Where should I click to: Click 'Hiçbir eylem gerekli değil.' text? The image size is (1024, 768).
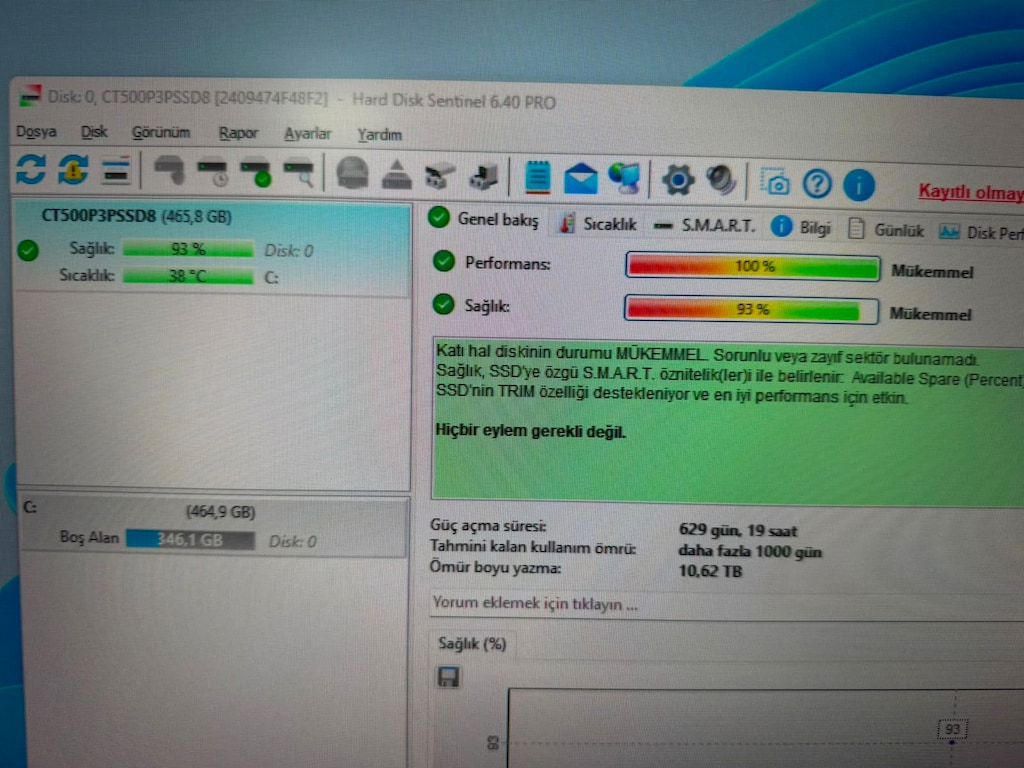[530, 431]
